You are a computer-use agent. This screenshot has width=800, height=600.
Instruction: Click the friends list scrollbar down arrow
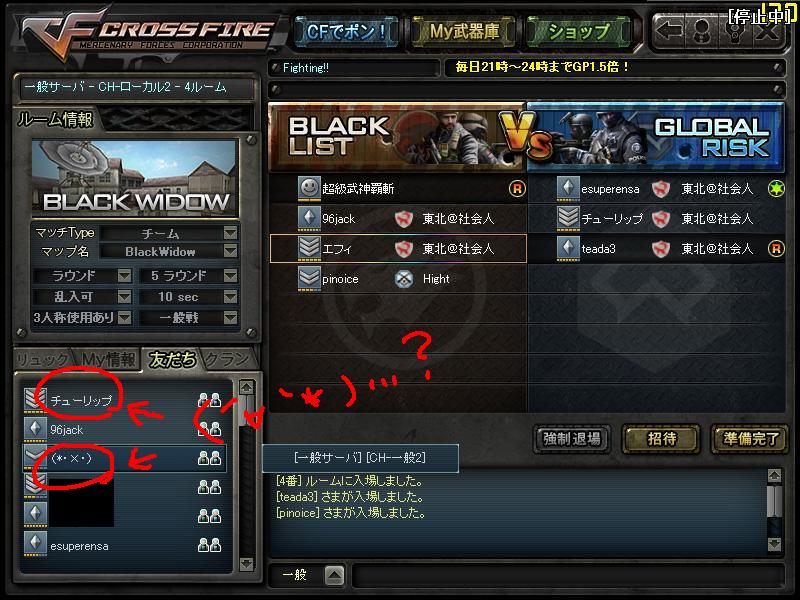246,564
